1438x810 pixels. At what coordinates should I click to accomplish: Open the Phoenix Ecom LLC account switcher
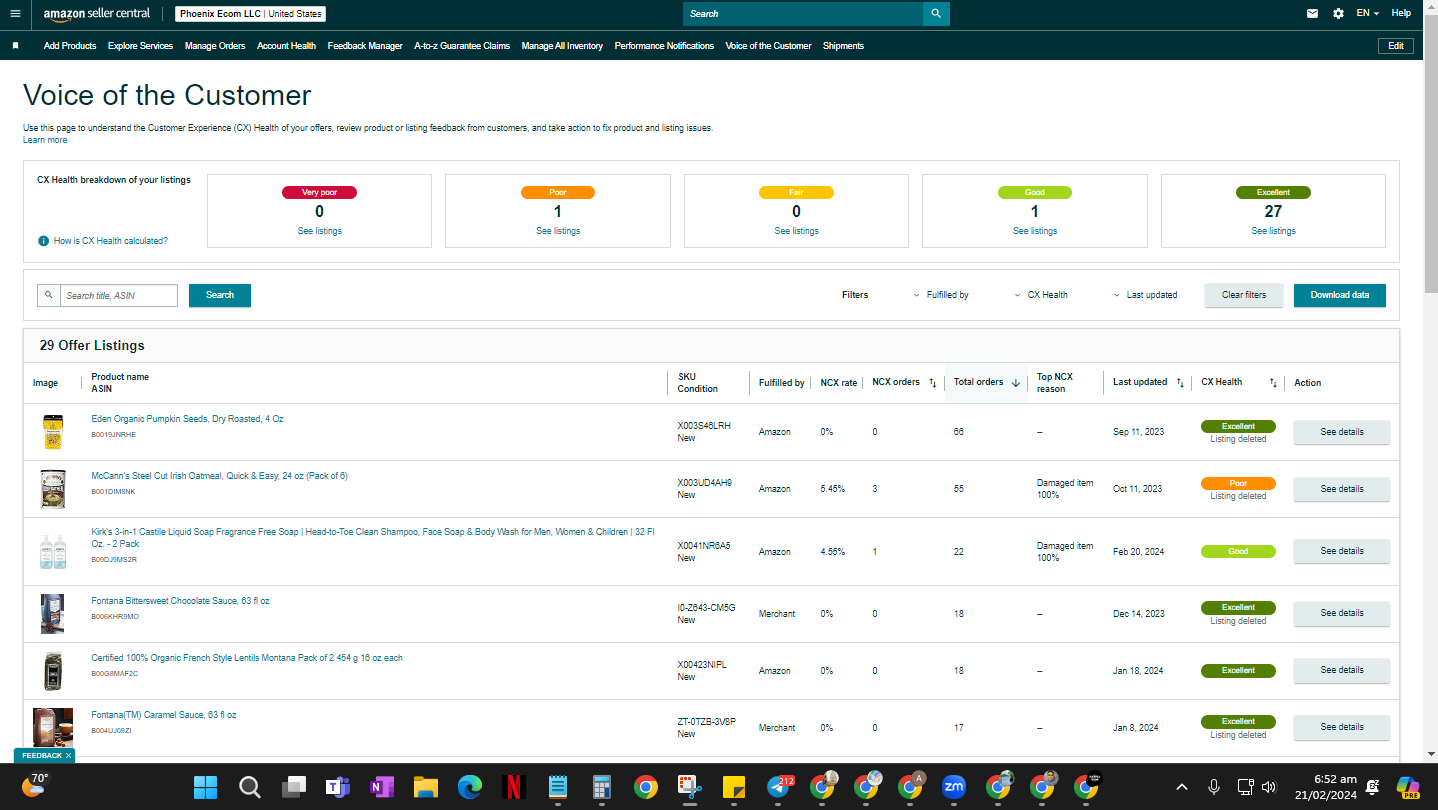click(x=251, y=14)
